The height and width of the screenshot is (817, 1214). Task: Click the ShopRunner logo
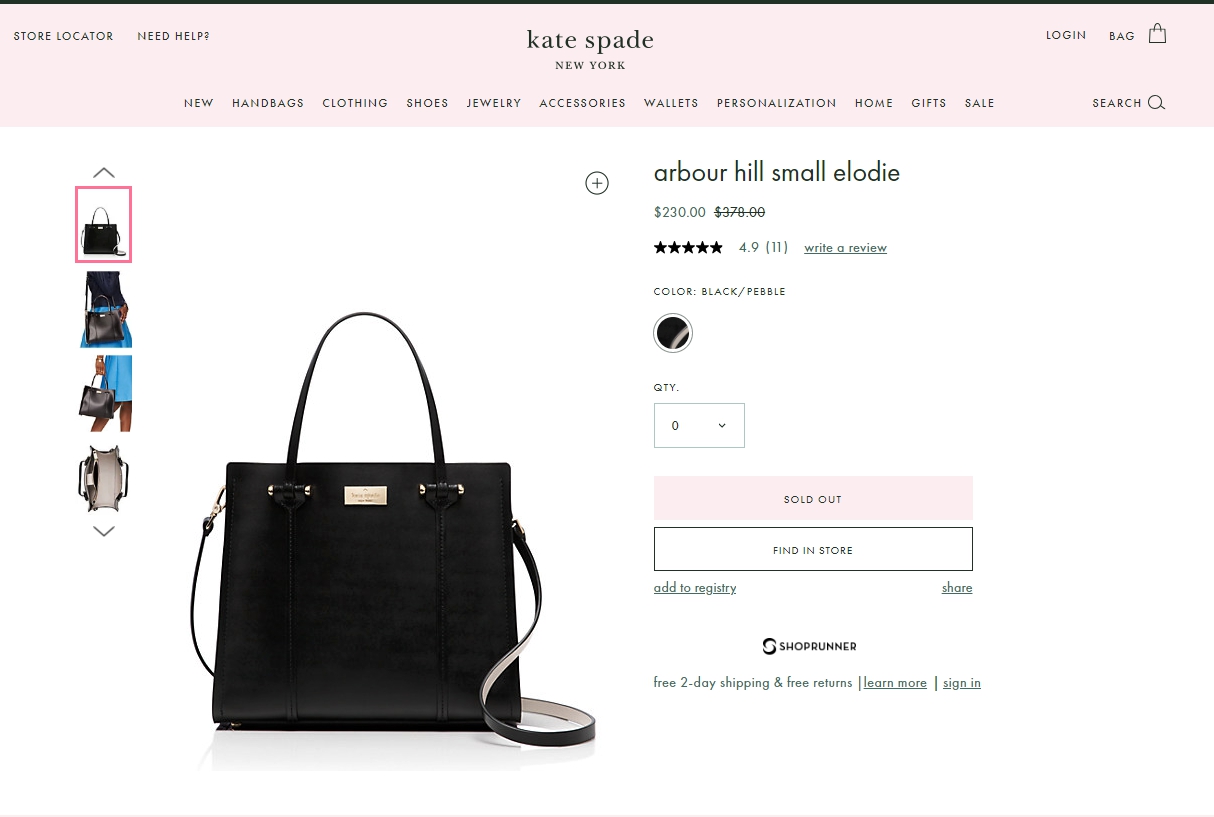810,646
